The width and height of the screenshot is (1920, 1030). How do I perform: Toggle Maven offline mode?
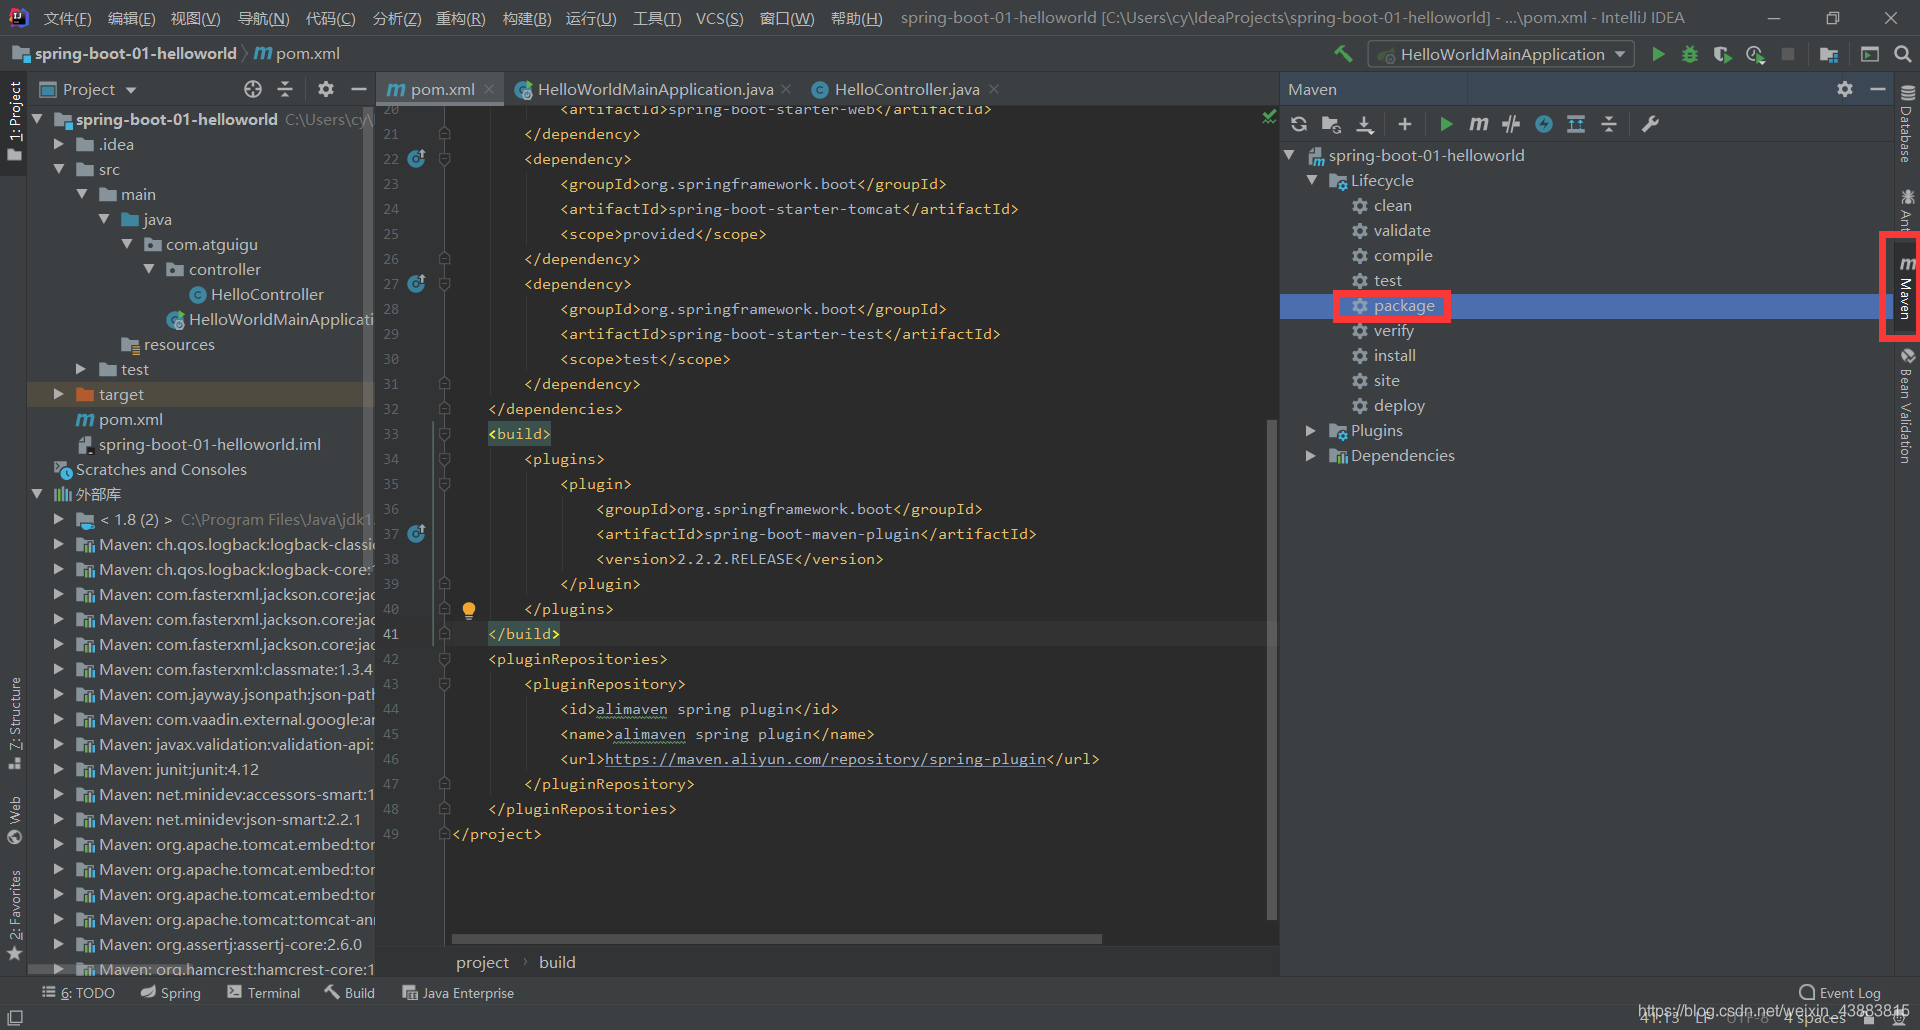pyautogui.click(x=1511, y=124)
